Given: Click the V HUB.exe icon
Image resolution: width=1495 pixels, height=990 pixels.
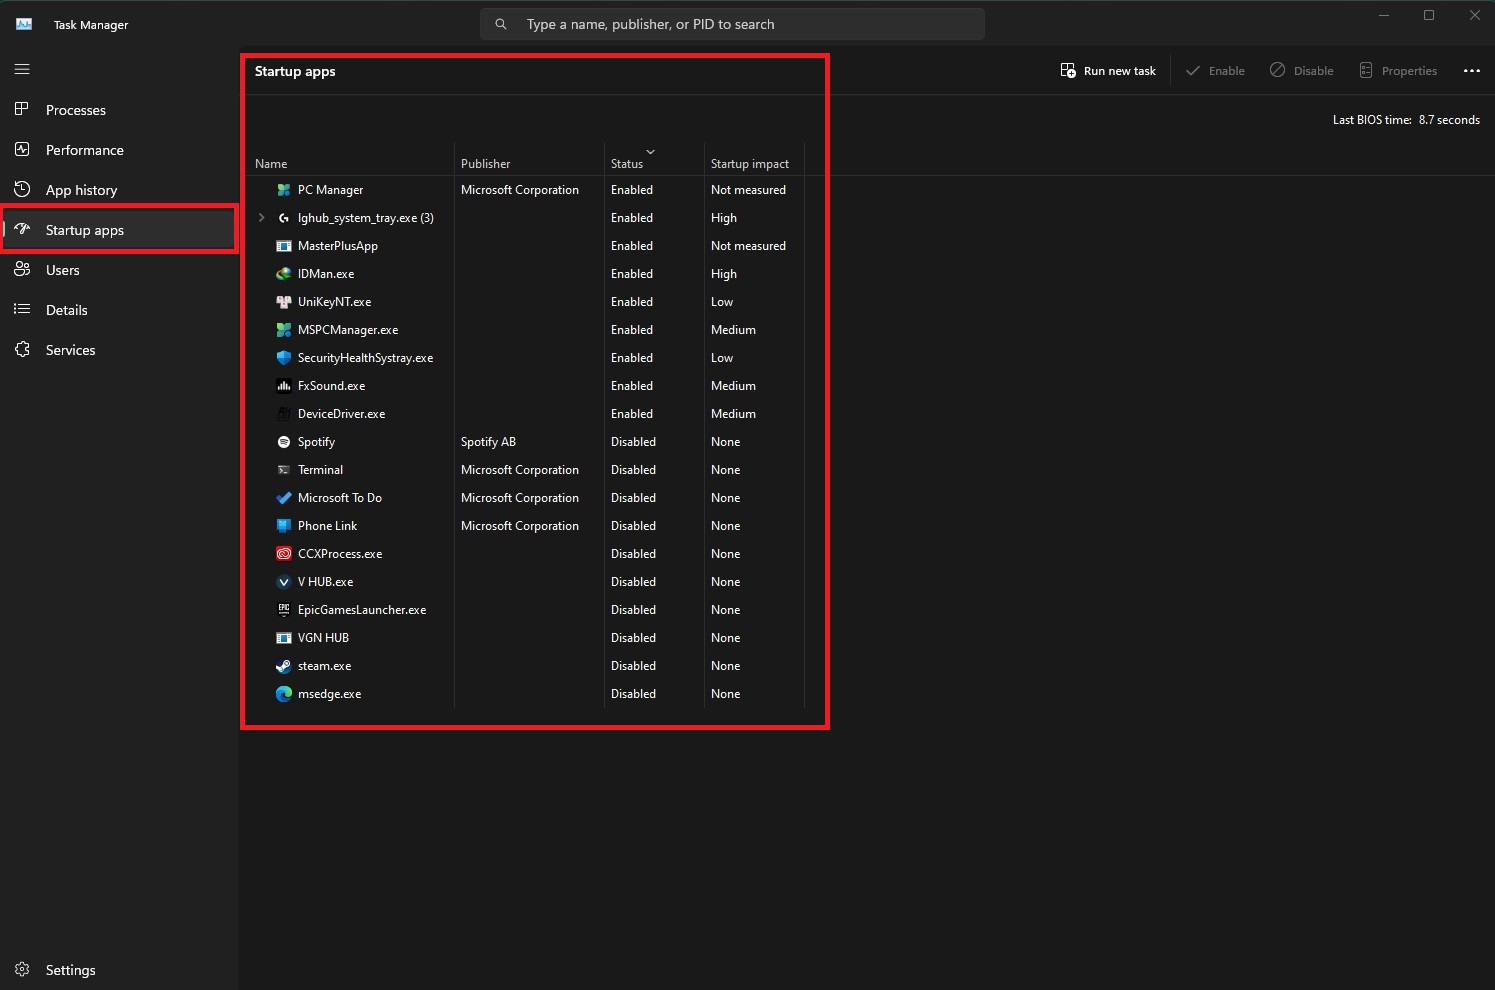Looking at the screenshot, I should coord(284,582).
